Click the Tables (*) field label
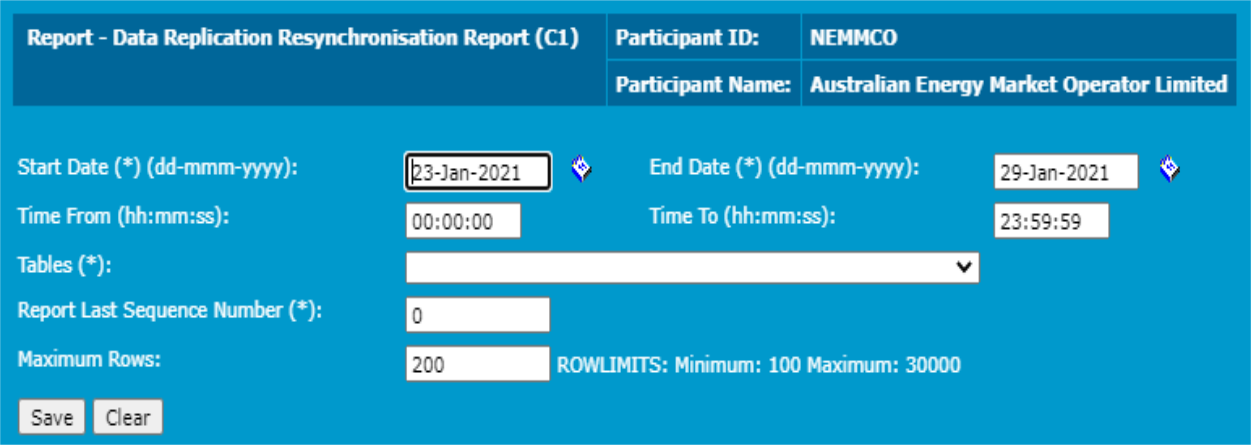Image resolution: width=1251 pixels, height=445 pixels. click(x=64, y=264)
